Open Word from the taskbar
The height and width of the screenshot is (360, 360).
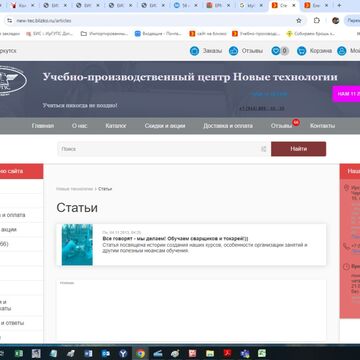point(88,353)
